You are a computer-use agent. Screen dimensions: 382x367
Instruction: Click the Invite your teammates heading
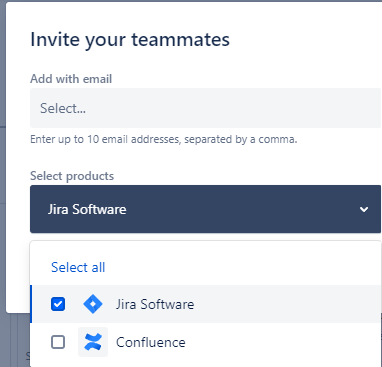[x=130, y=40]
